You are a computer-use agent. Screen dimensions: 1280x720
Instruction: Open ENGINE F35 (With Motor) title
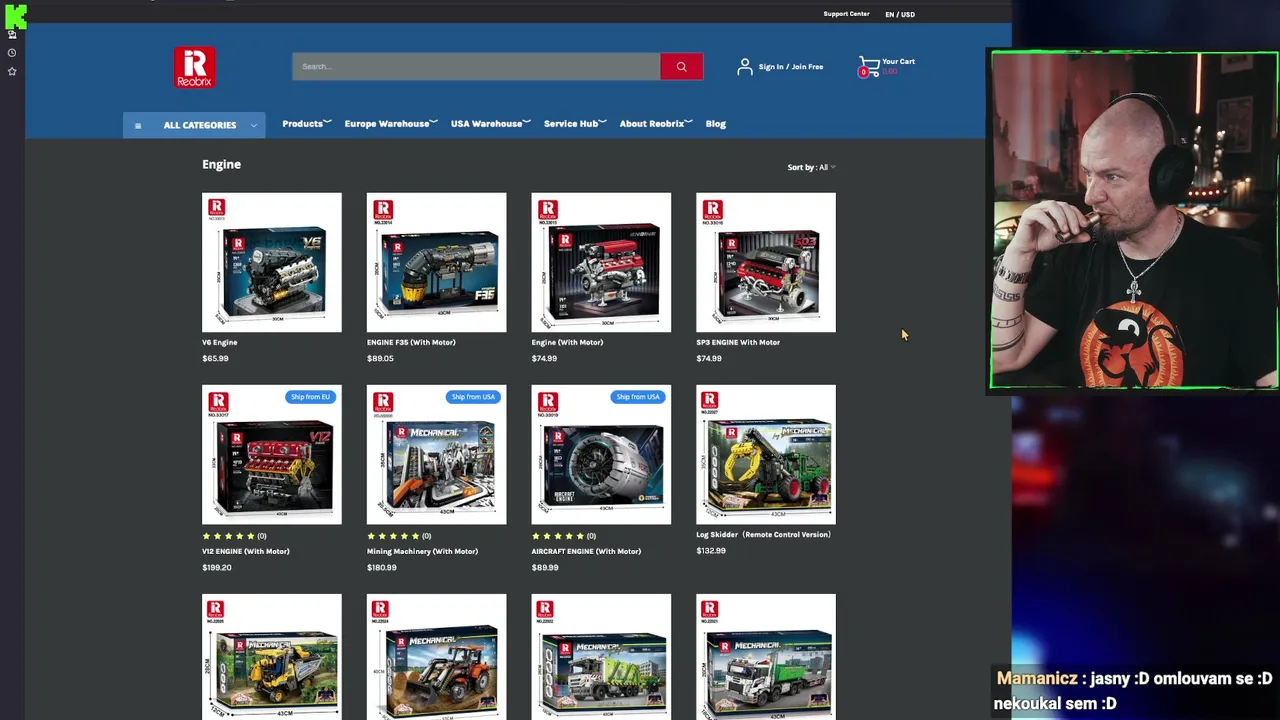pyautogui.click(x=411, y=342)
